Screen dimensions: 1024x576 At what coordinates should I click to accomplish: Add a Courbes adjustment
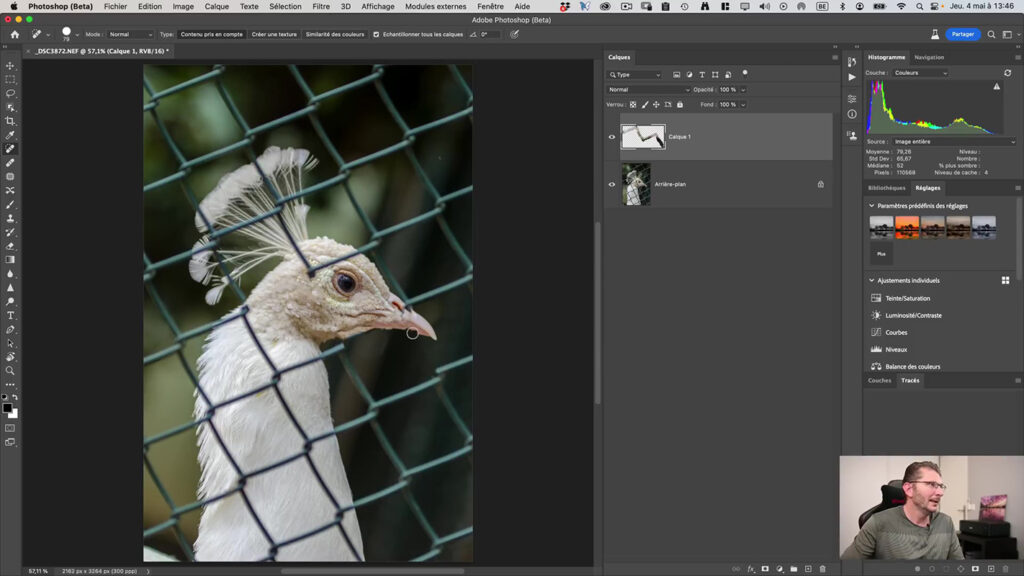[x=896, y=332]
